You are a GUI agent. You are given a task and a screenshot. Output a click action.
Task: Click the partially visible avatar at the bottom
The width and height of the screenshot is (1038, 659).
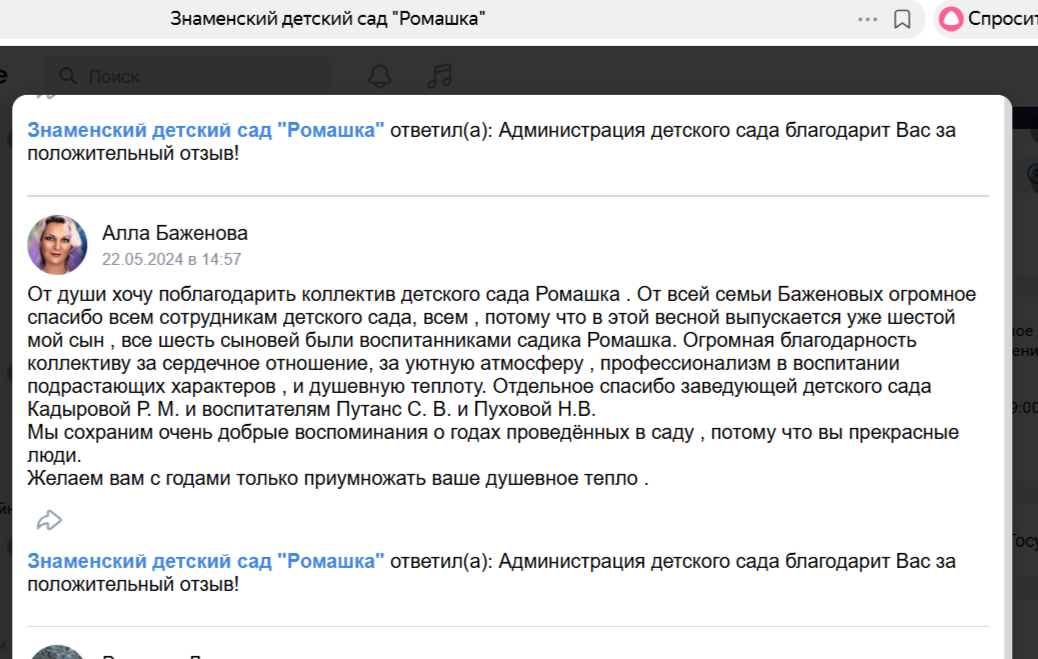pos(57,652)
